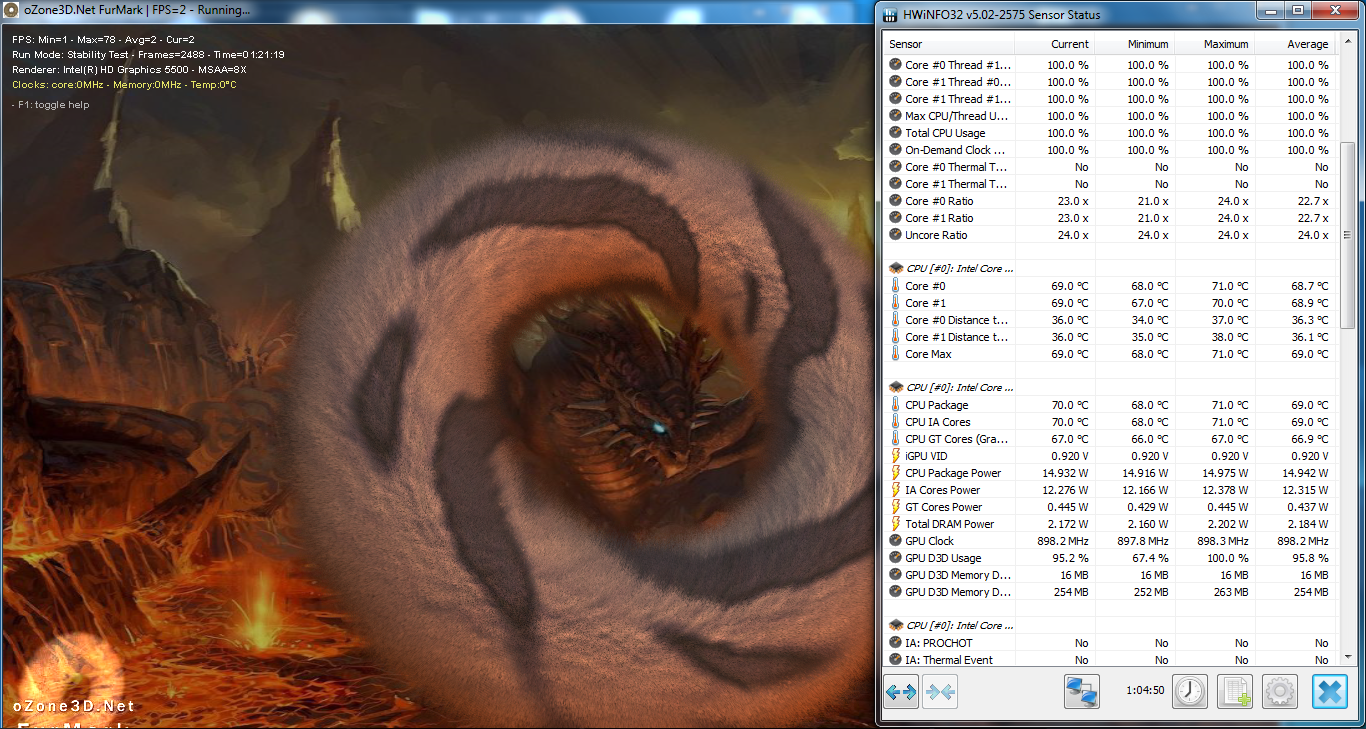The image size is (1366, 729).
Task: Maximize the HWiNFO32 Sensor Status window
Action: coord(1297,11)
